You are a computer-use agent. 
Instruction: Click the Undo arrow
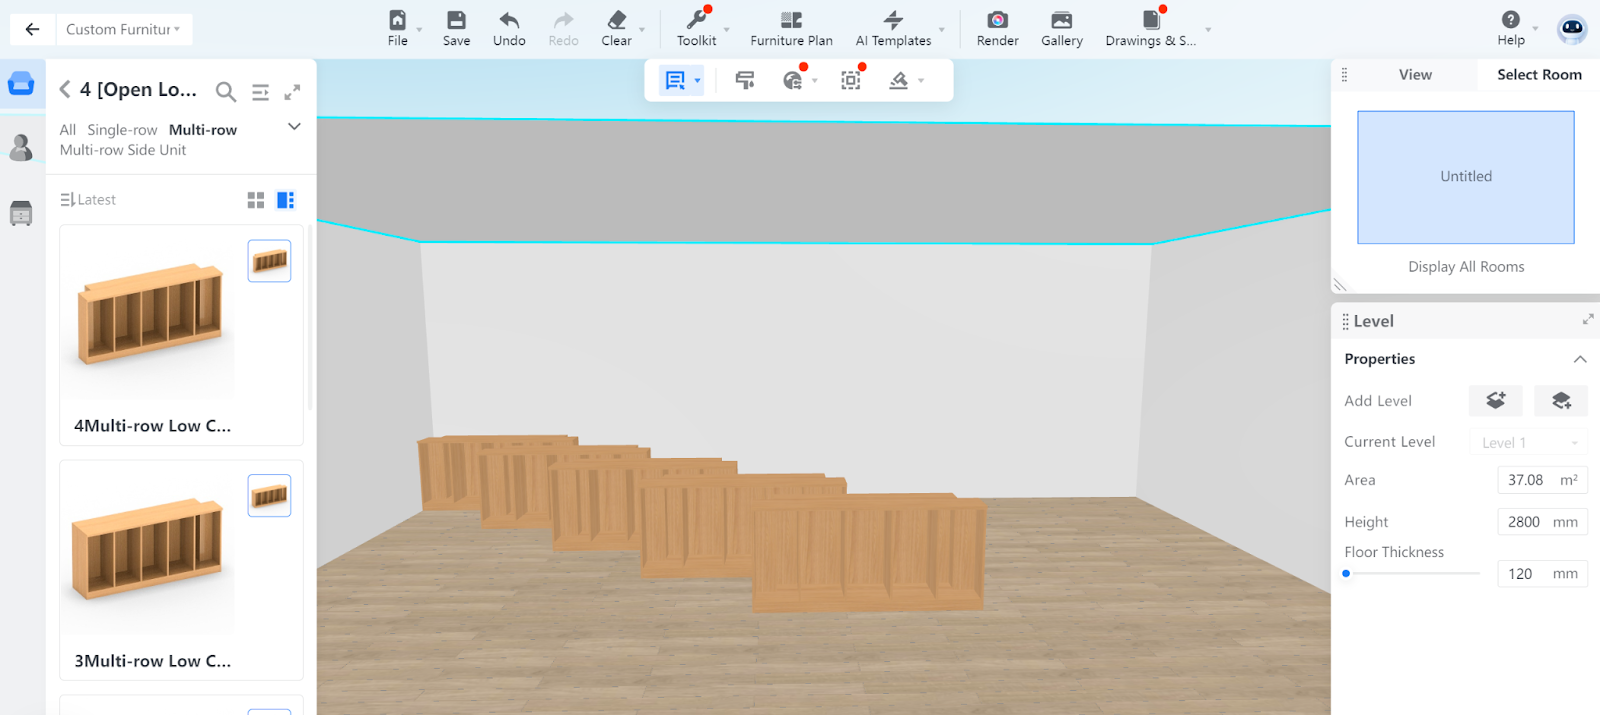pyautogui.click(x=509, y=21)
